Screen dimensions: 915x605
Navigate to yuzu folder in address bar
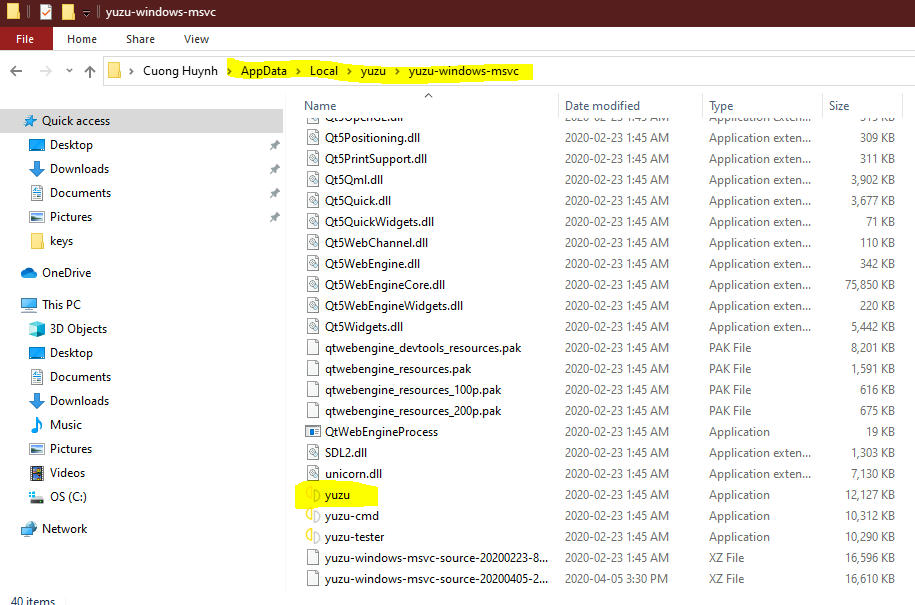click(x=373, y=71)
